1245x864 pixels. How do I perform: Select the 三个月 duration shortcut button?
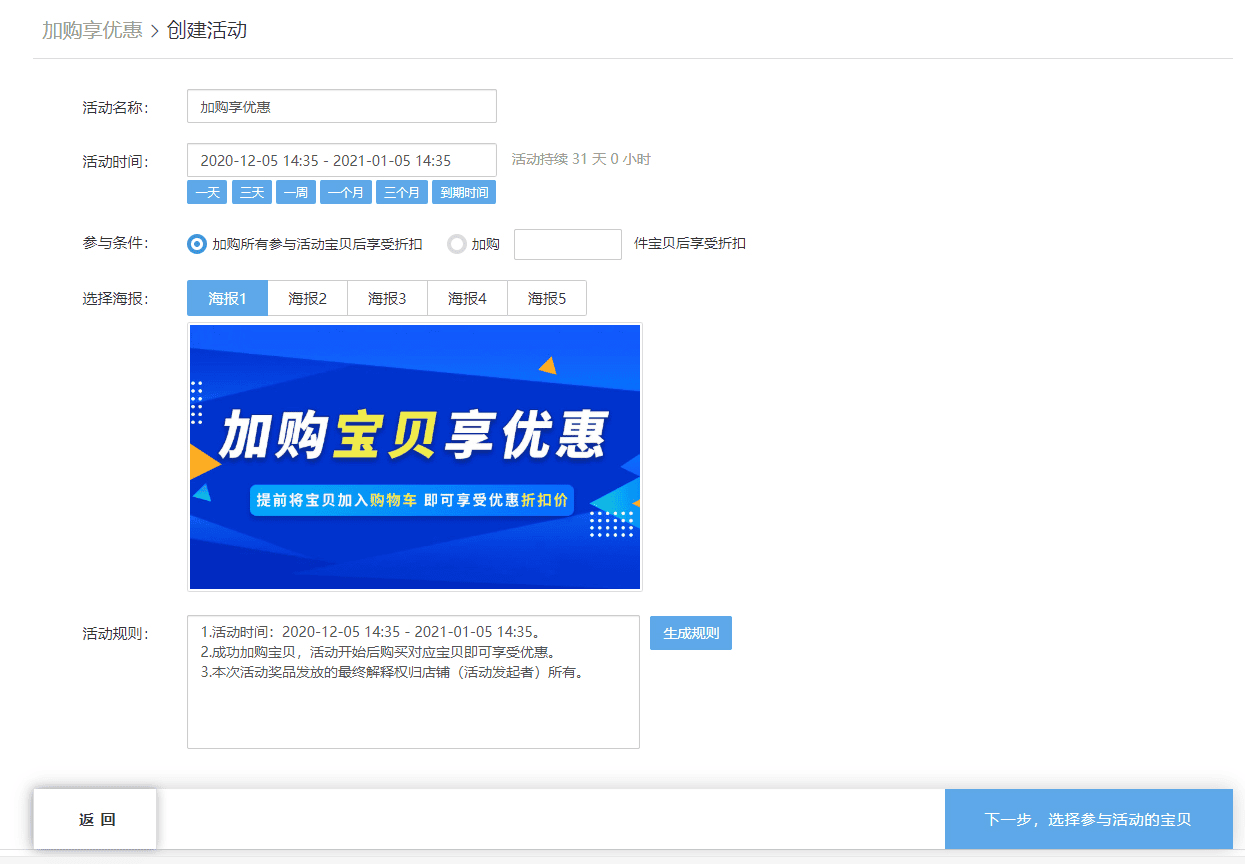click(401, 191)
